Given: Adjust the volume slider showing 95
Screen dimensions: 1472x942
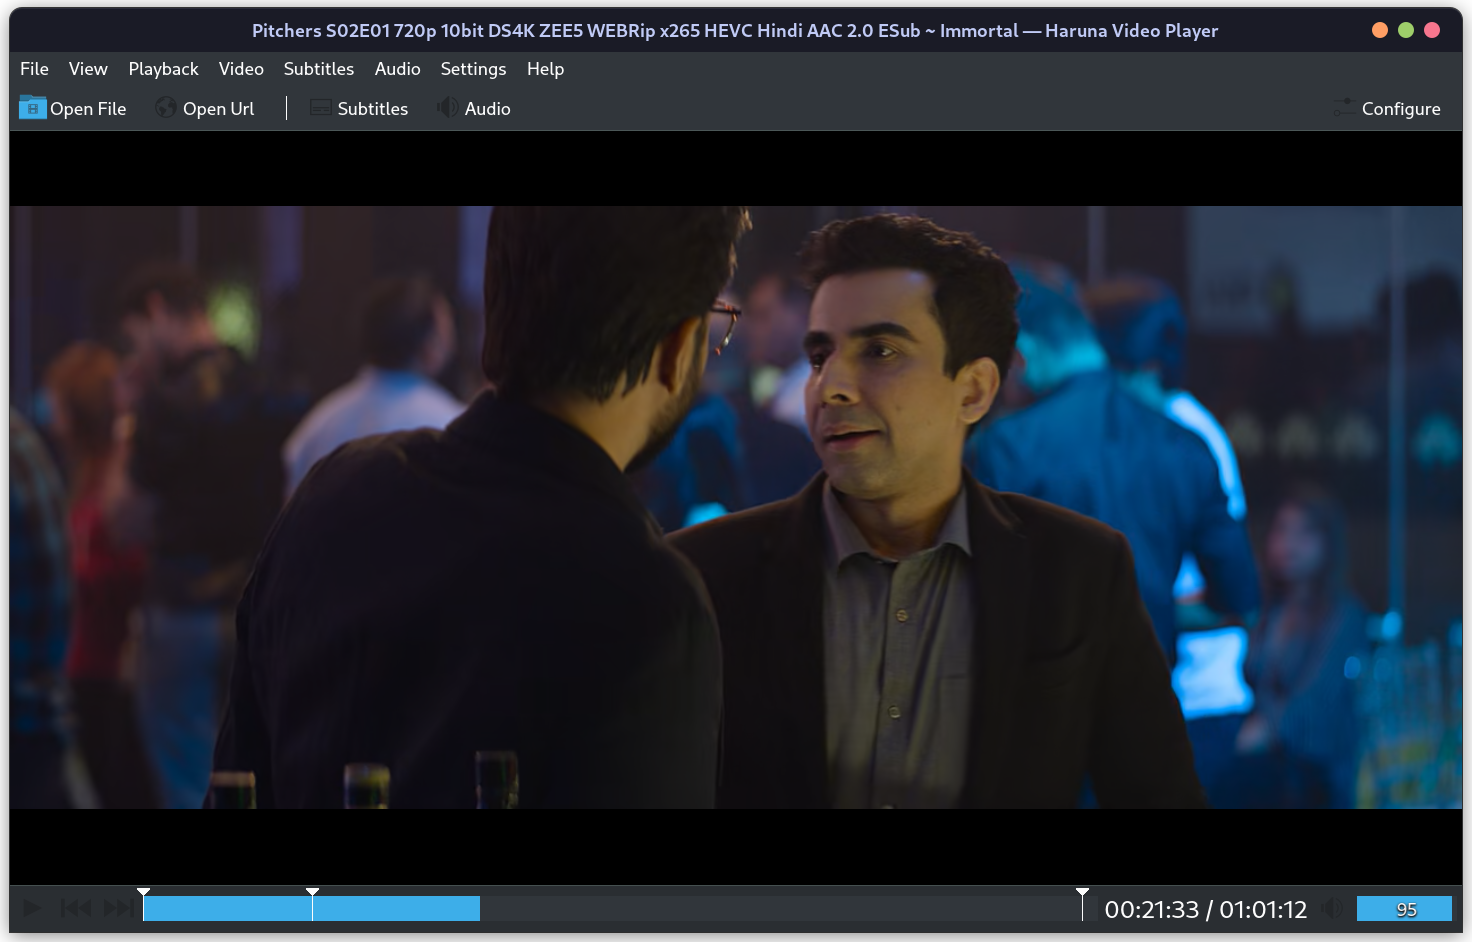Looking at the screenshot, I should coord(1405,908).
